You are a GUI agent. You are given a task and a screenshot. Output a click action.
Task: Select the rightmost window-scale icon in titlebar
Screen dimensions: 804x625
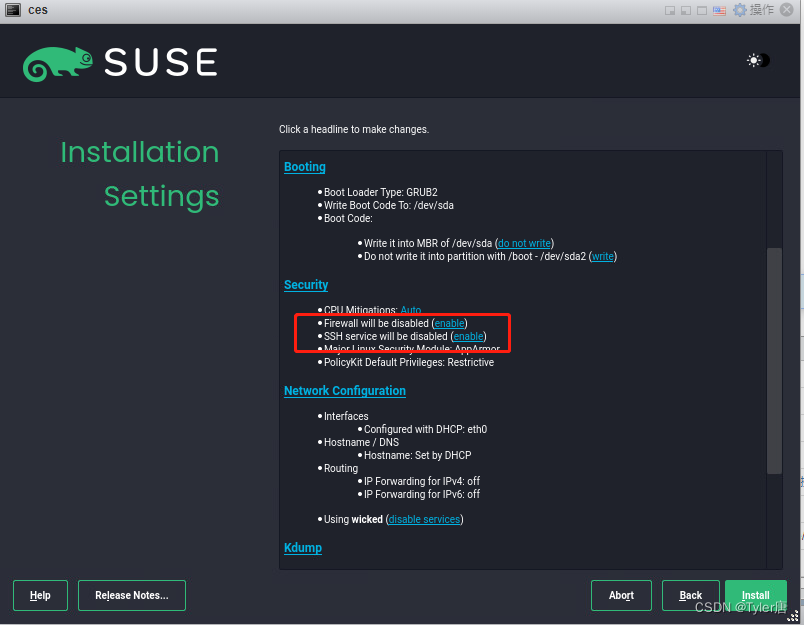701,9
